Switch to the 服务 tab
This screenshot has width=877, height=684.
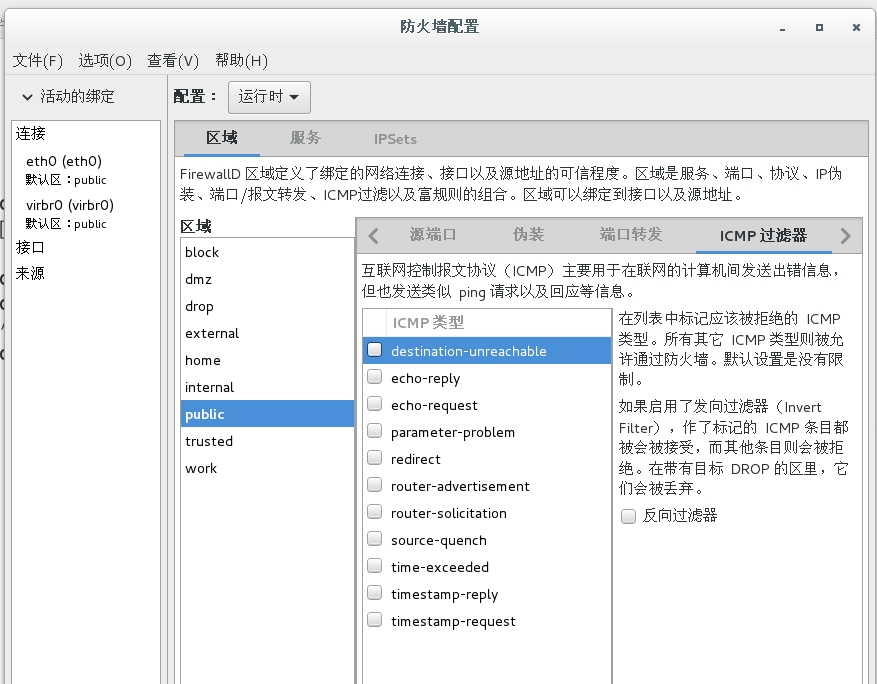click(305, 138)
